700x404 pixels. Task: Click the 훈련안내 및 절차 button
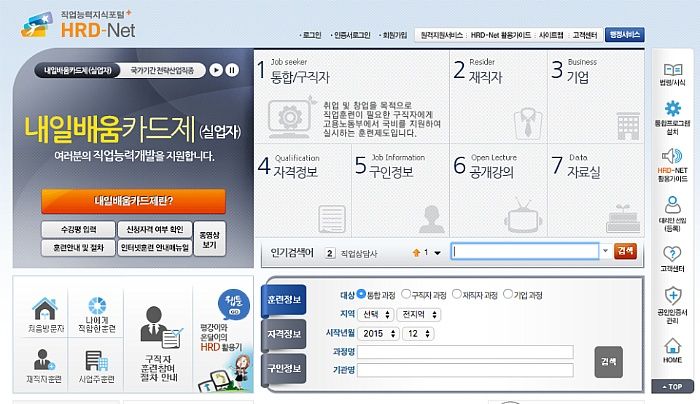click(78, 247)
